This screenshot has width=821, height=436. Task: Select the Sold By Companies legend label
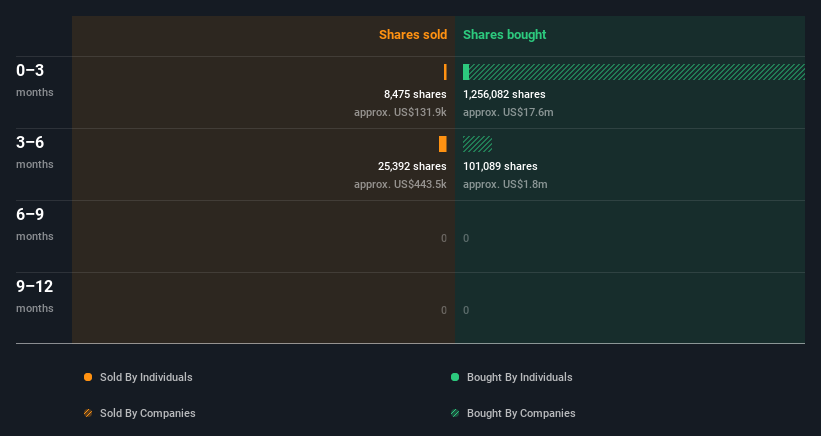click(x=148, y=413)
